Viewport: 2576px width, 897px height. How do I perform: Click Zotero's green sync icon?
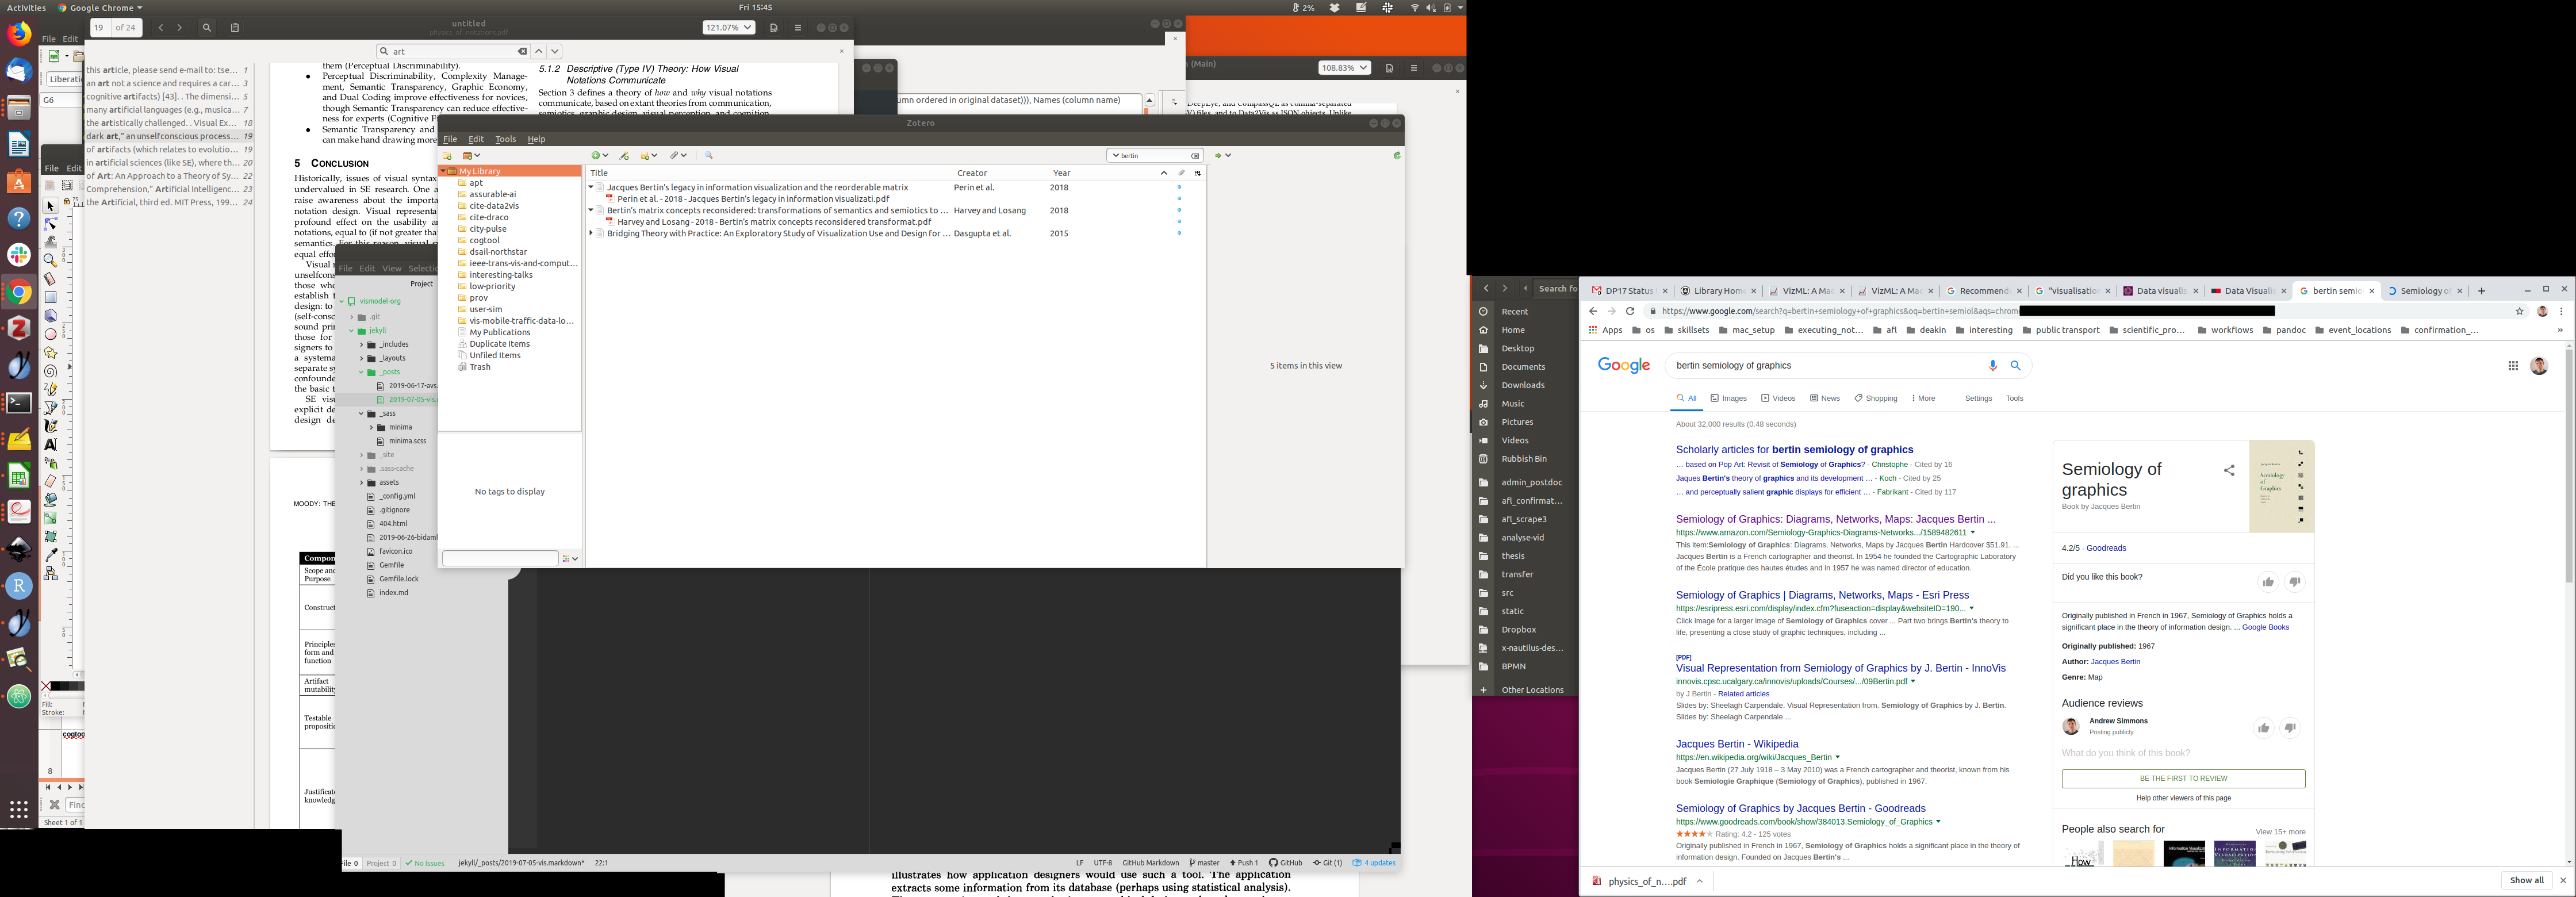(1396, 156)
